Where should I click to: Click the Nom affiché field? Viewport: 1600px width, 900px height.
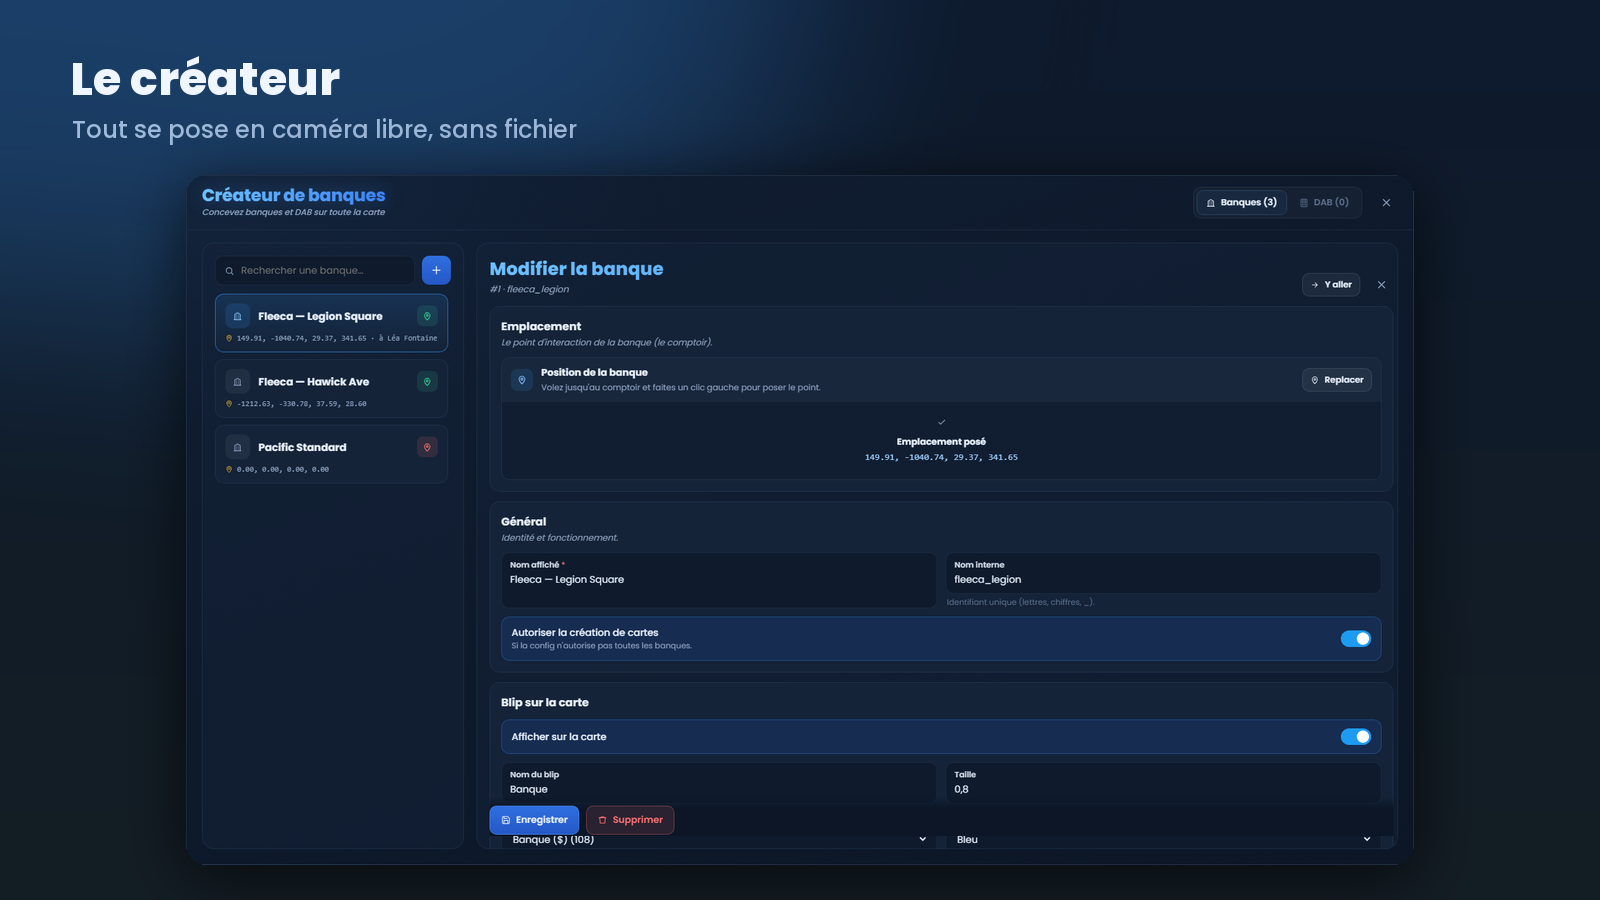[x=719, y=580]
